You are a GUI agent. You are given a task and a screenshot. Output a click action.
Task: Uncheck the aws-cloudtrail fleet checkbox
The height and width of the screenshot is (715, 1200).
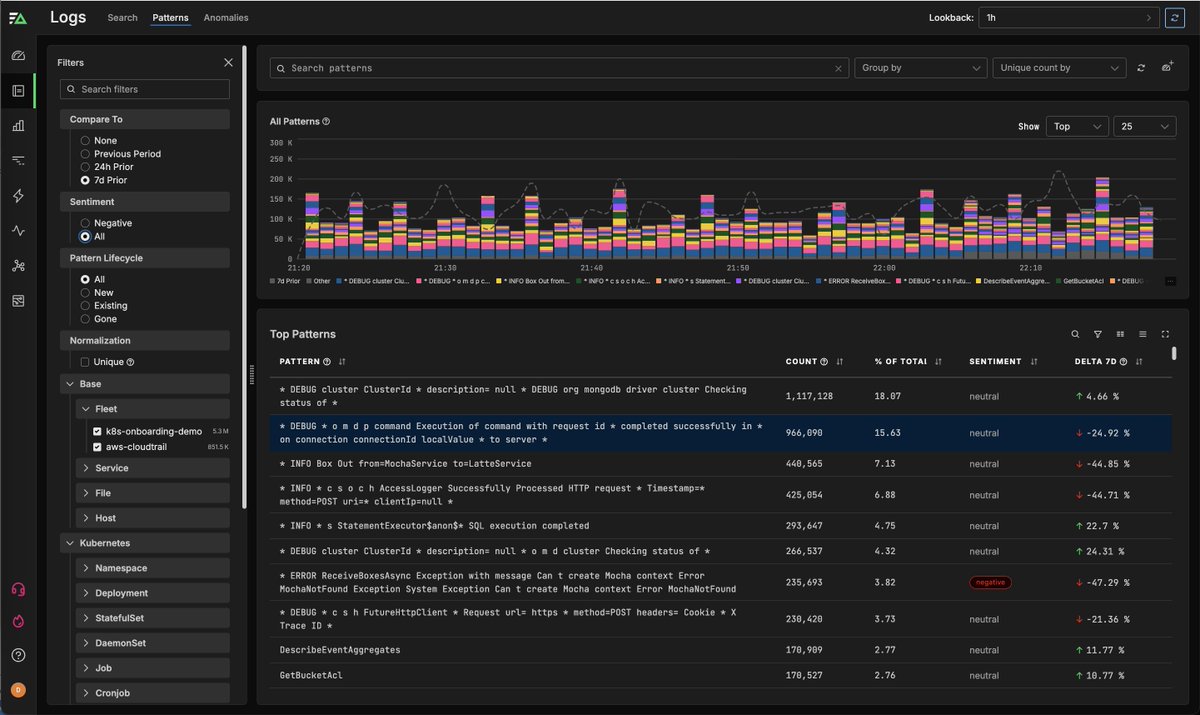98,447
